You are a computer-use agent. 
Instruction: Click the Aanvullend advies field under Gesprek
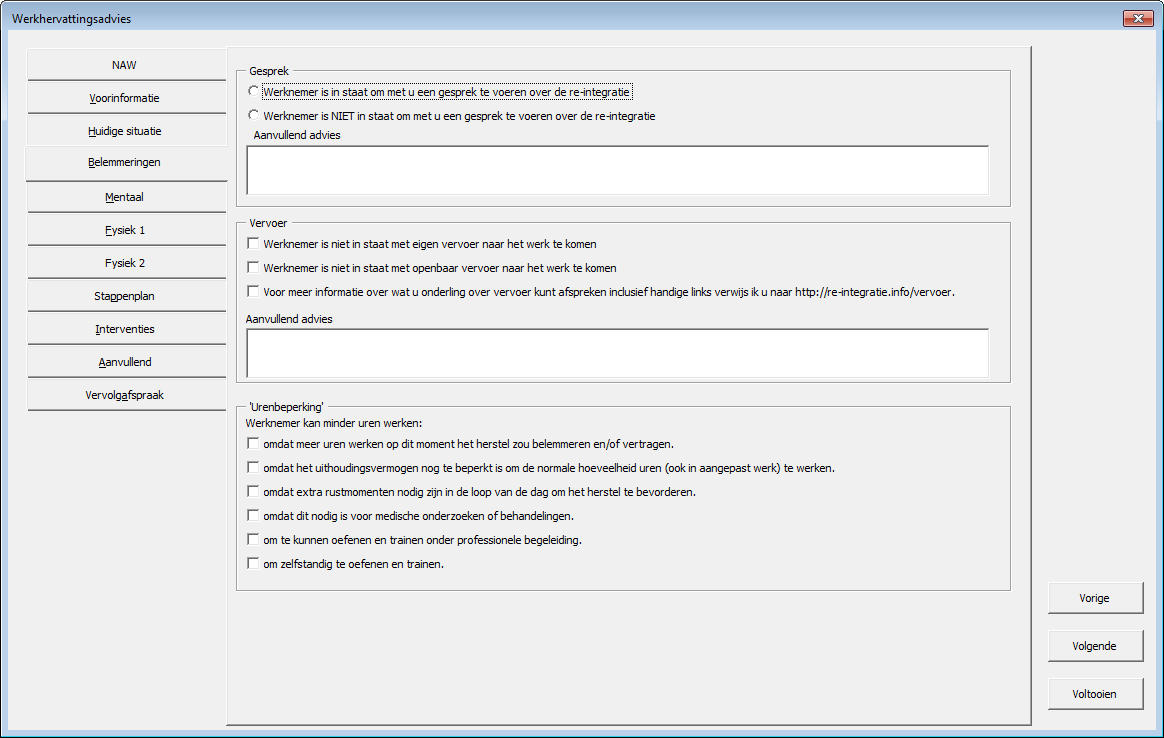point(617,170)
